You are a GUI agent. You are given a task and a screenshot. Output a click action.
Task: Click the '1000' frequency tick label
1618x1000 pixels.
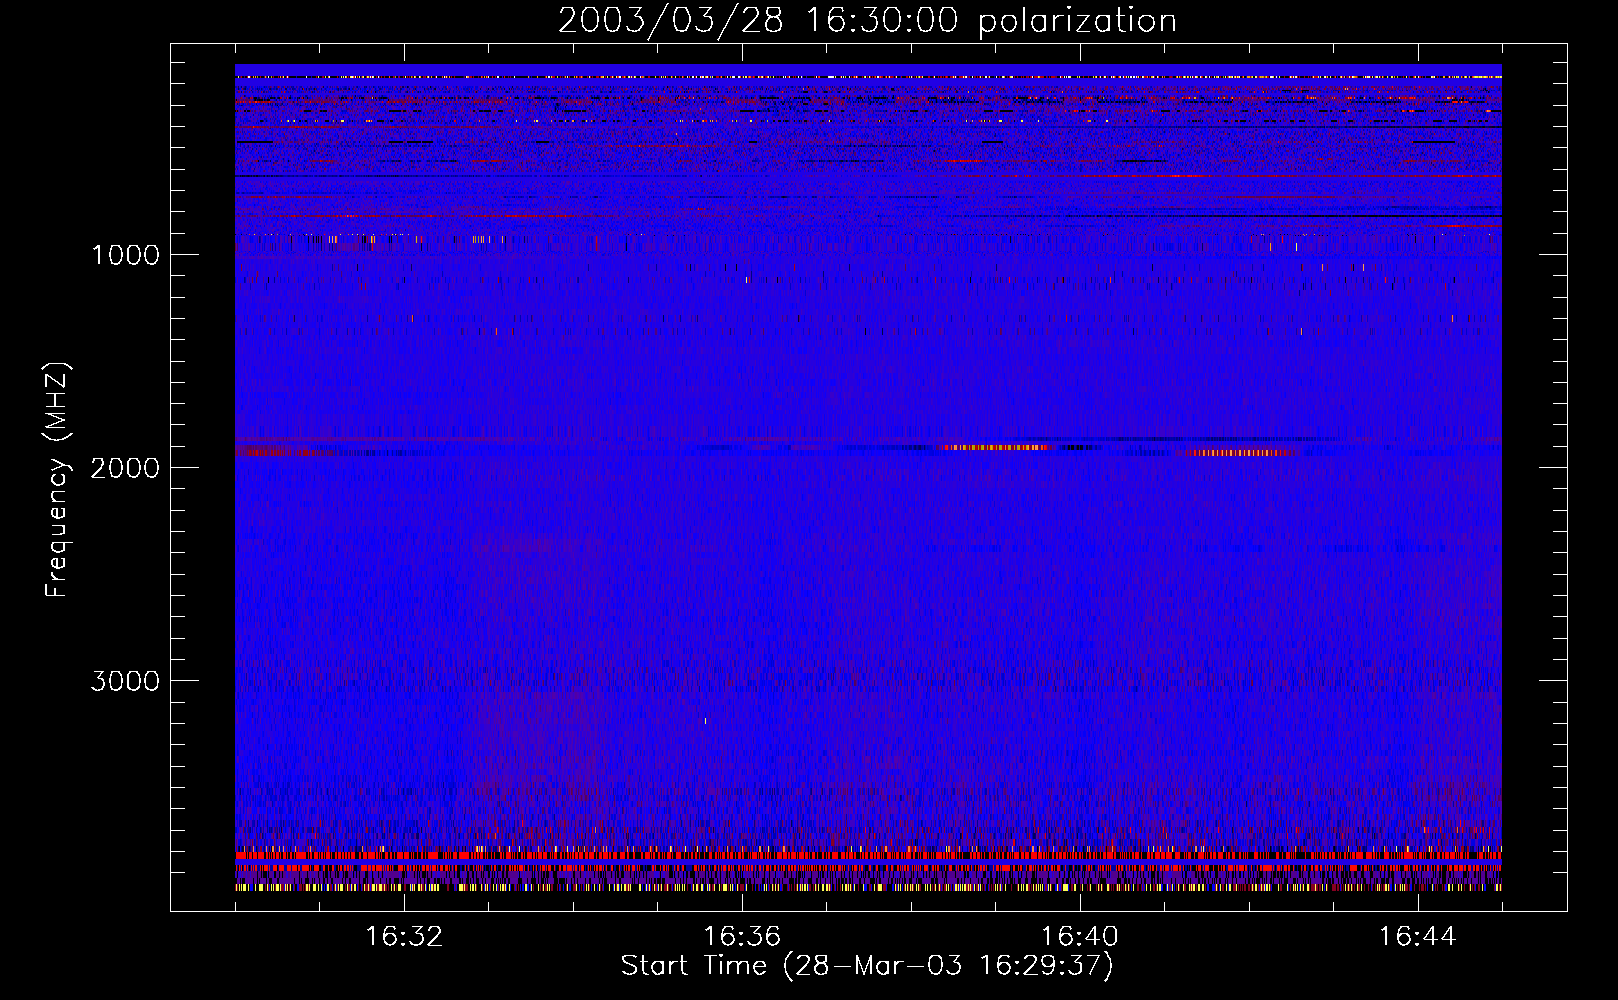(125, 255)
